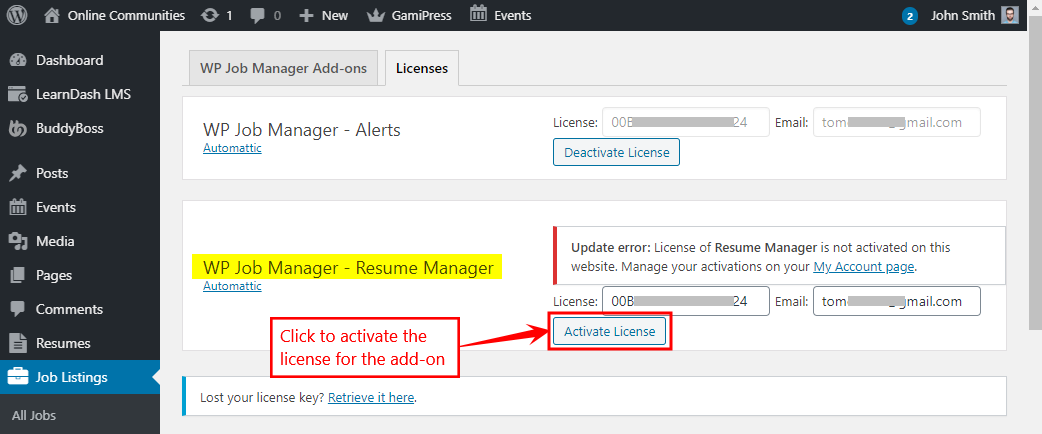Click the Retrieve it here link
The image size is (1042, 434).
(371, 398)
